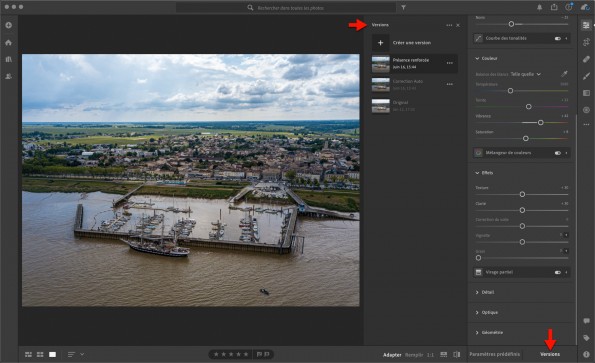
Task: Pick white balance with the eyedropper
Action: tap(564, 74)
